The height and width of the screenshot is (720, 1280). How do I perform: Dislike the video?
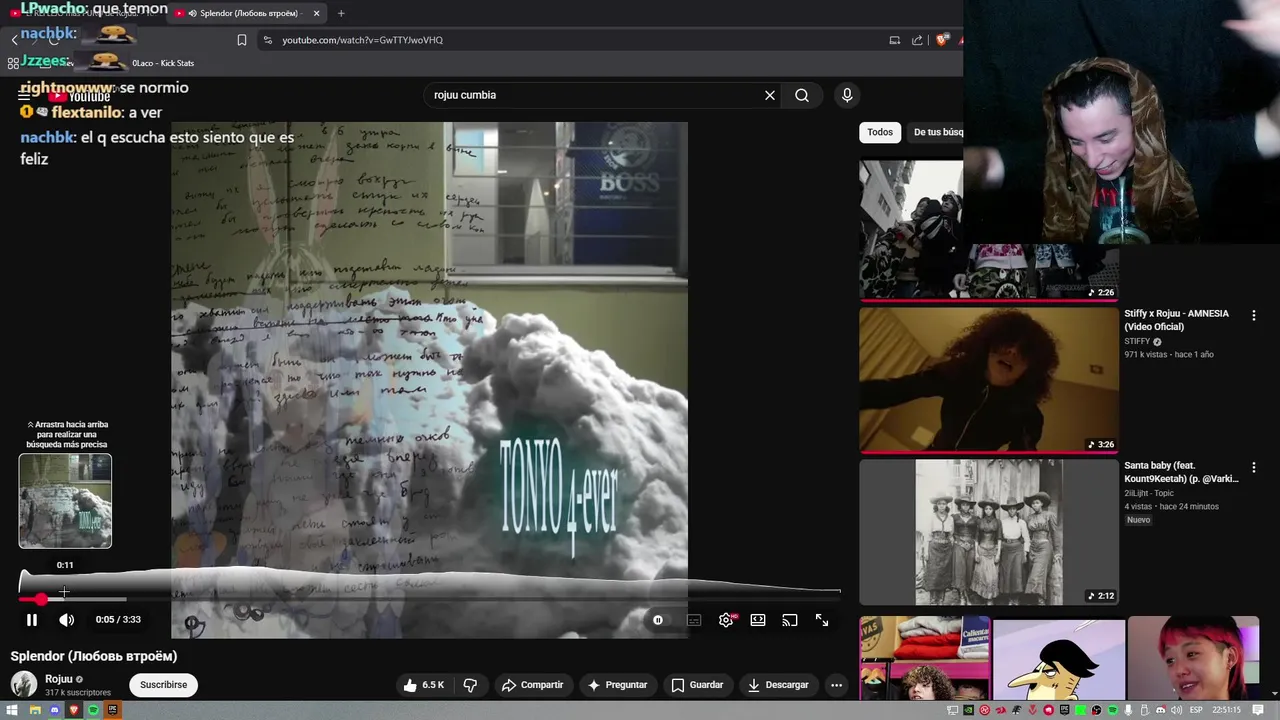470,685
